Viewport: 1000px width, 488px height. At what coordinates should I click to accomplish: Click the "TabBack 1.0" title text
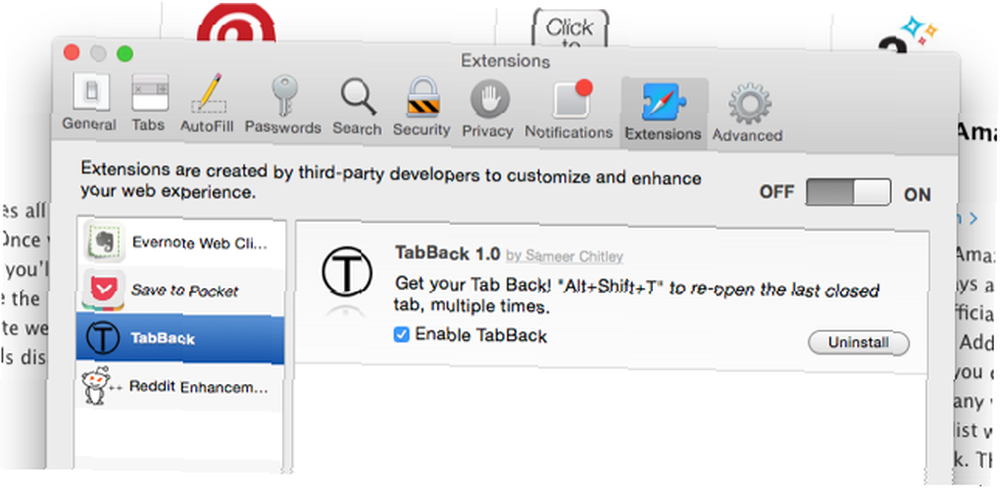(448, 253)
